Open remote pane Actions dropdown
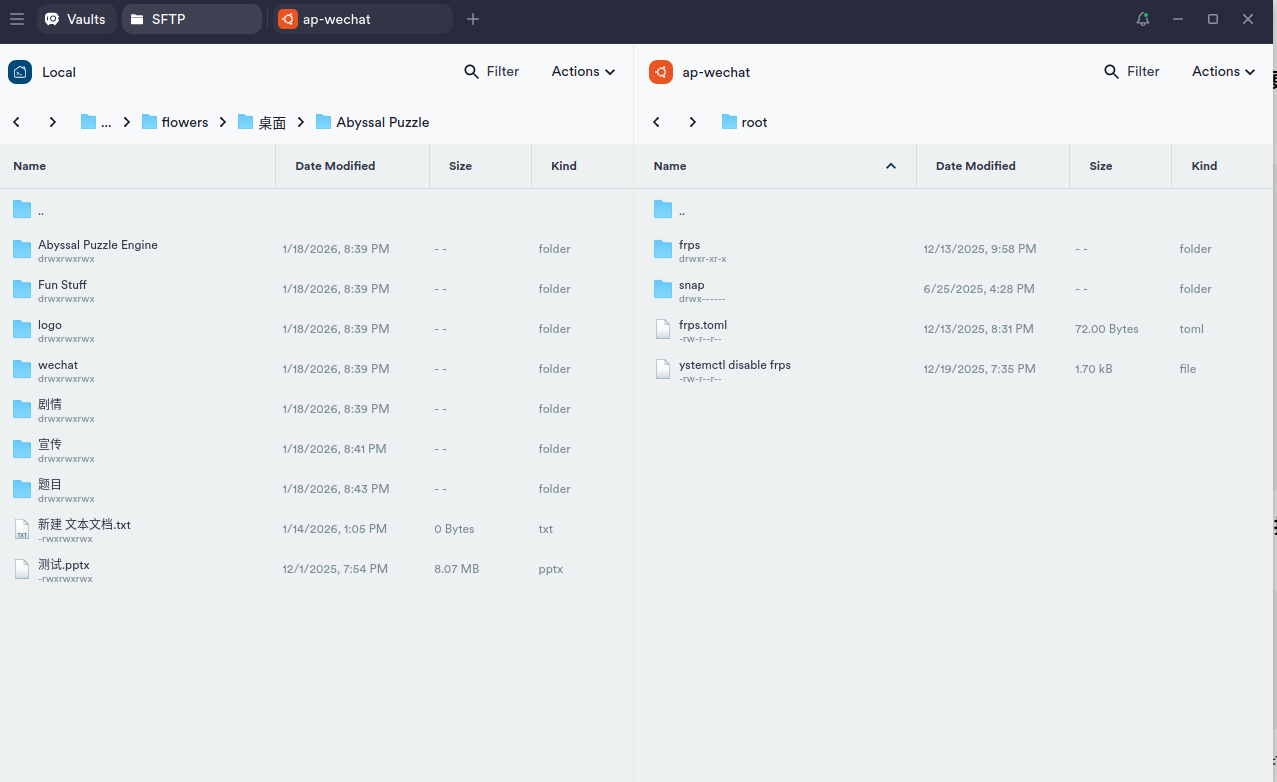This screenshot has width=1277, height=782. click(x=1223, y=71)
